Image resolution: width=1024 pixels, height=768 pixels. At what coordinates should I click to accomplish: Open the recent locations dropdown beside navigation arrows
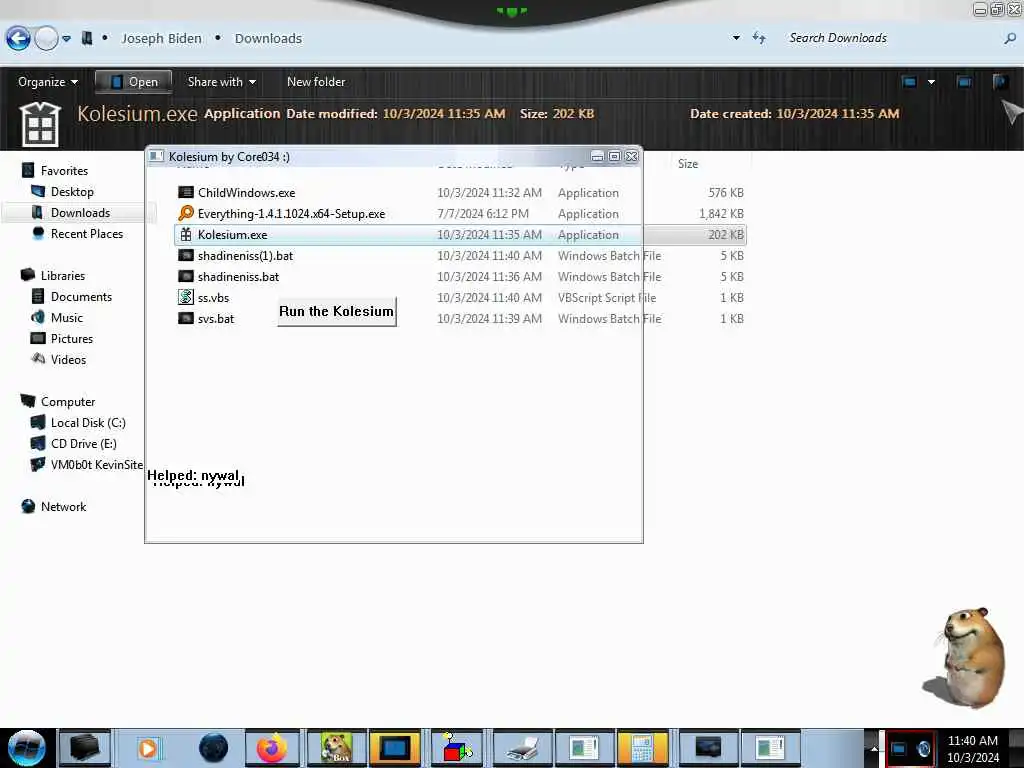pyautogui.click(x=67, y=39)
